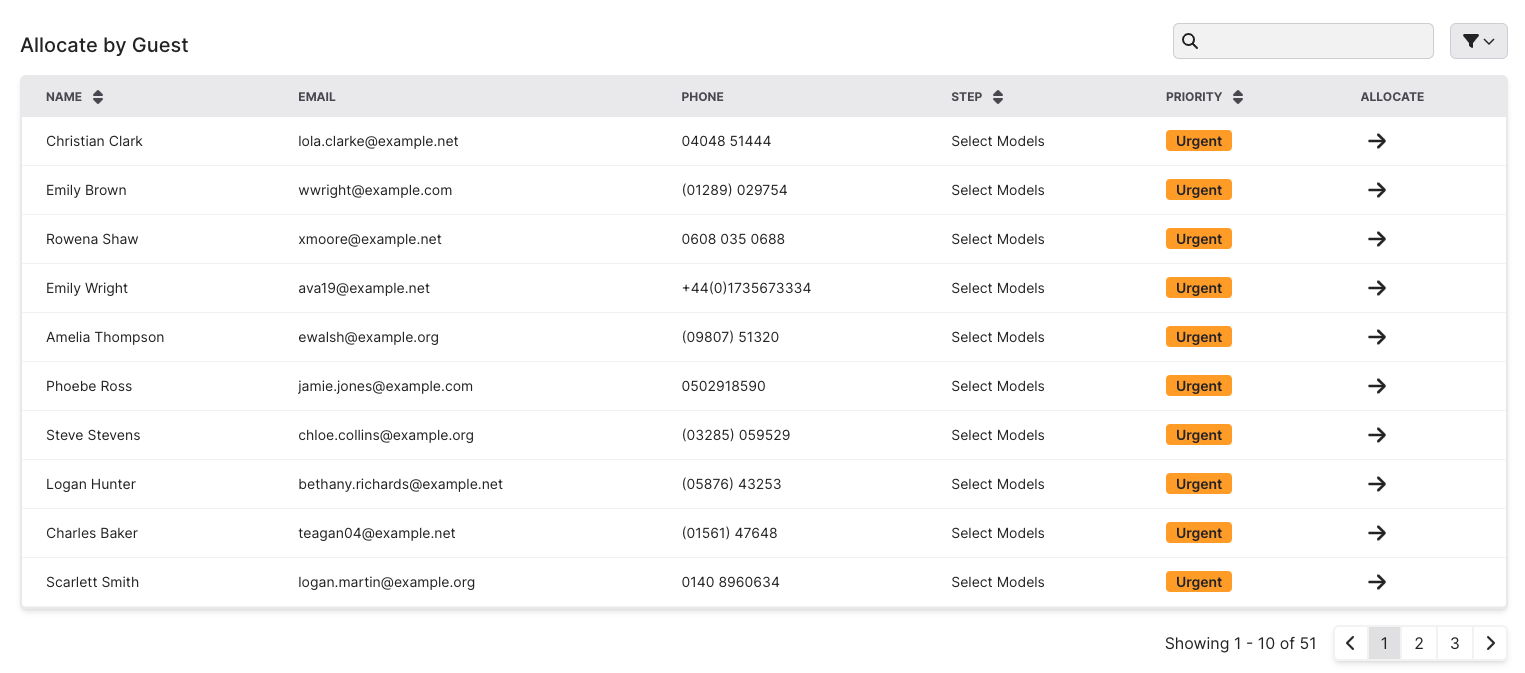1525x673 pixels.
Task: Click the allocate arrow for Rowena Shaw
Action: [1377, 239]
